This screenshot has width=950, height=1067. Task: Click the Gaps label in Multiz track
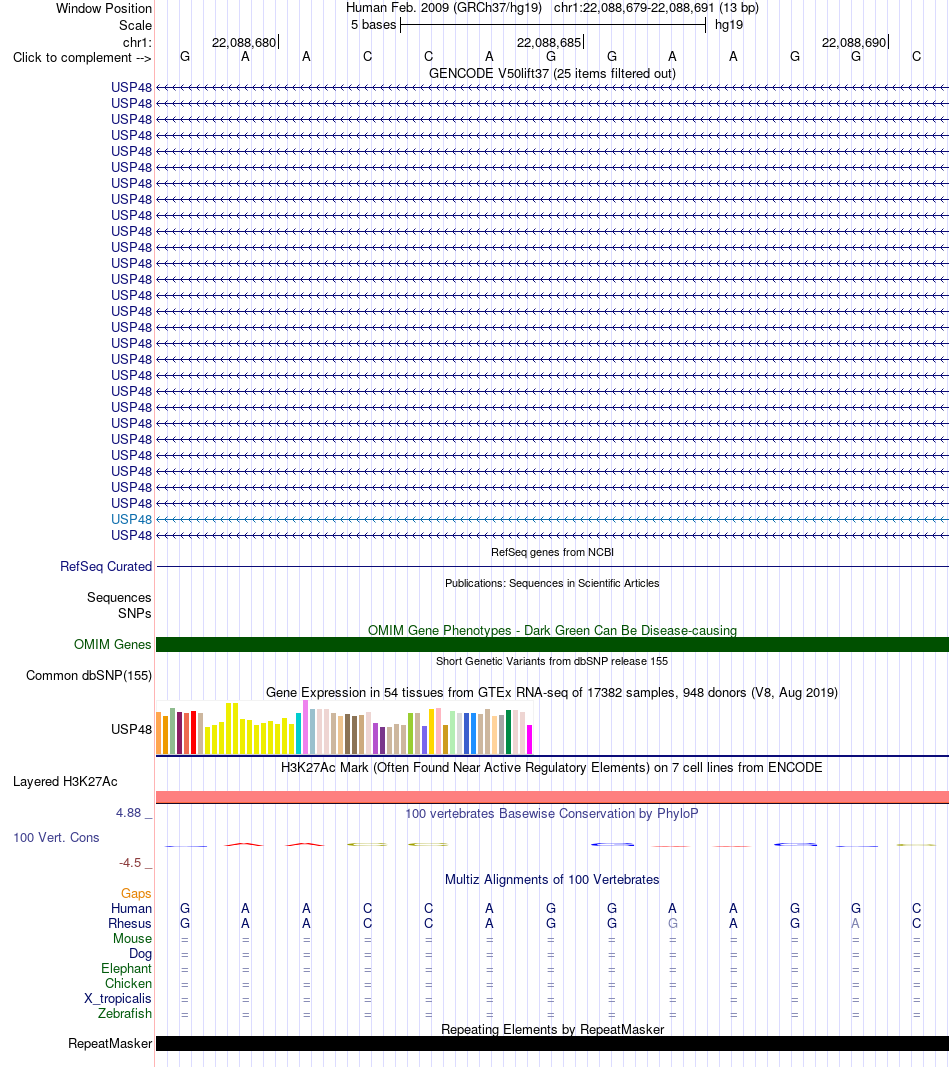pyautogui.click(x=136, y=893)
